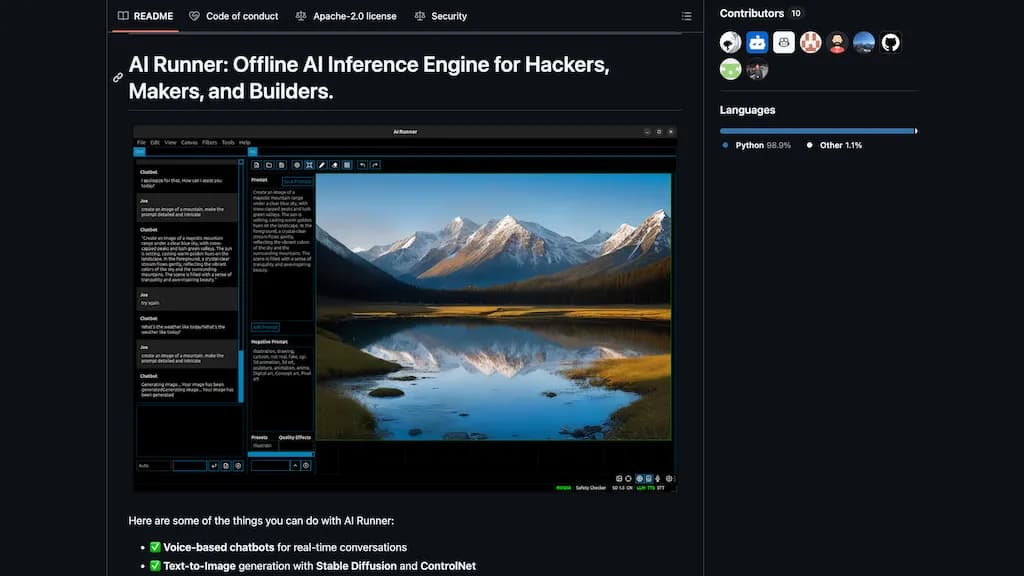
Task: Click the languages percentage bar
Action: click(x=818, y=131)
